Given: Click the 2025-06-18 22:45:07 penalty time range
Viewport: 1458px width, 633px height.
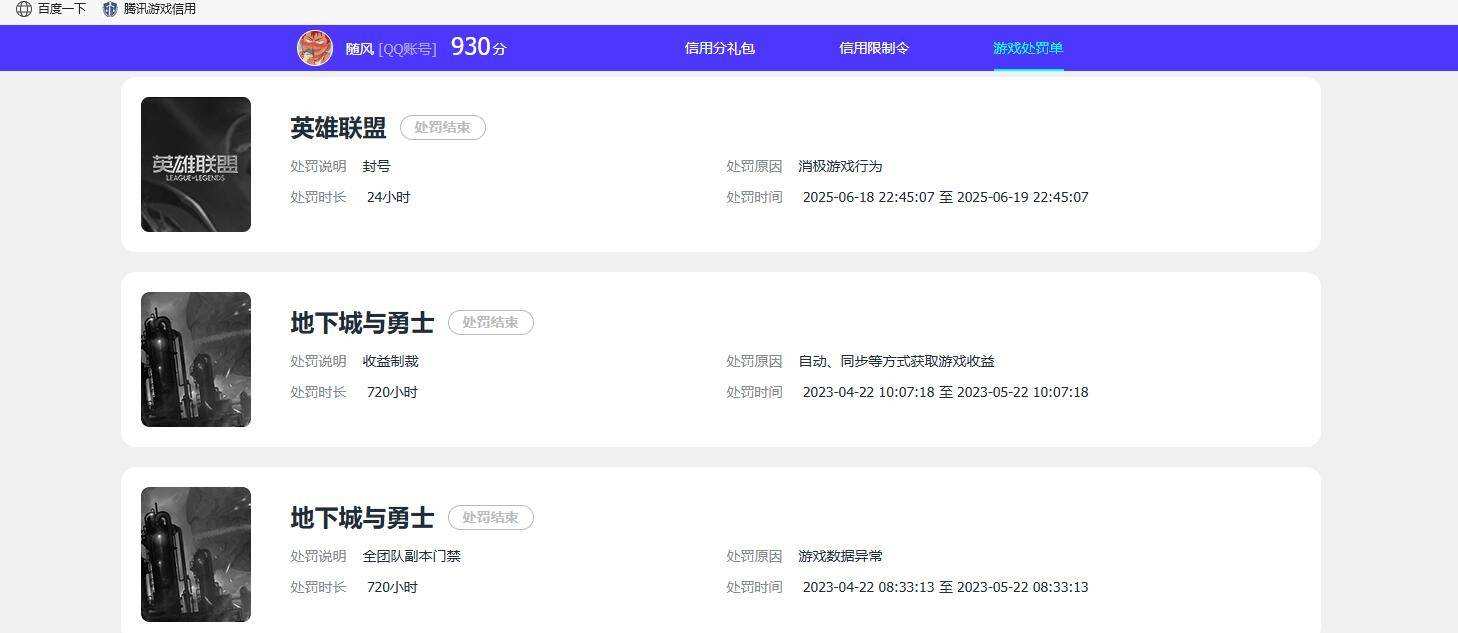Looking at the screenshot, I should click(946, 198).
